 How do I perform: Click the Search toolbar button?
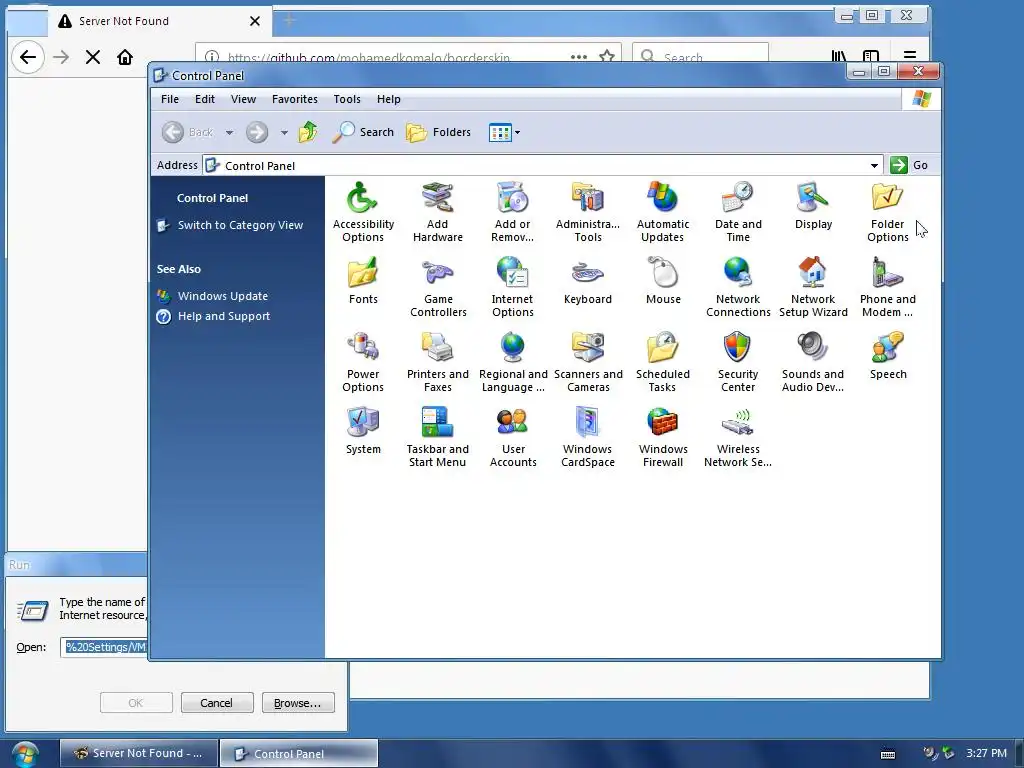pyautogui.click(x=363, y=132)
